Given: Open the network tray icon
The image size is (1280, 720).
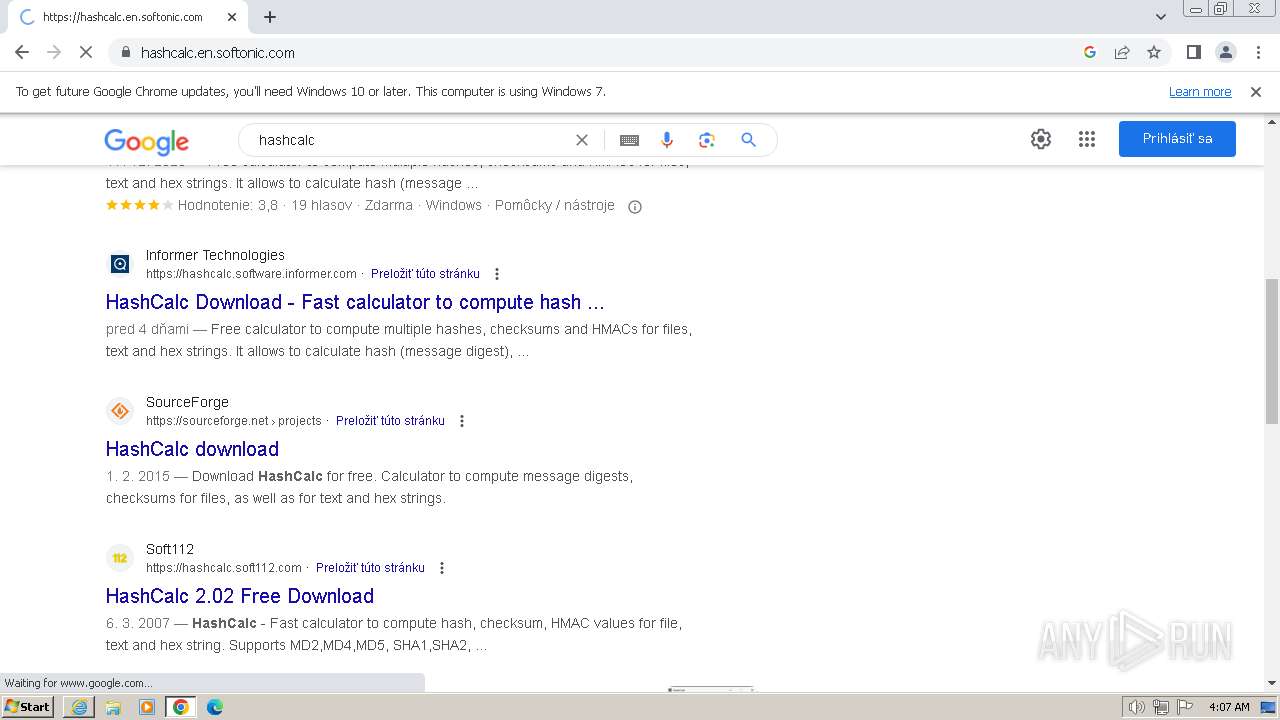Looking at the screenshot, I should [1161, 707].
